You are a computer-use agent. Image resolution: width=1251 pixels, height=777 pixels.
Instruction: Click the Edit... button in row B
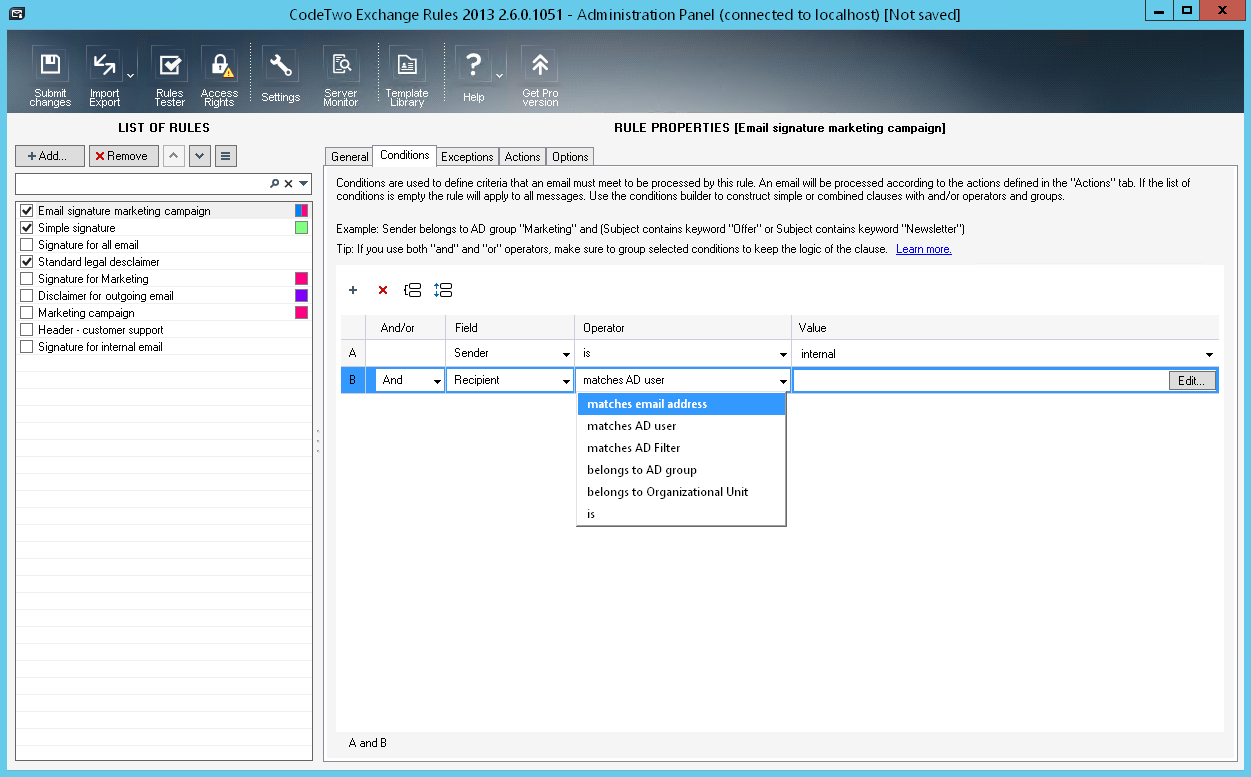pos(1192,380)
